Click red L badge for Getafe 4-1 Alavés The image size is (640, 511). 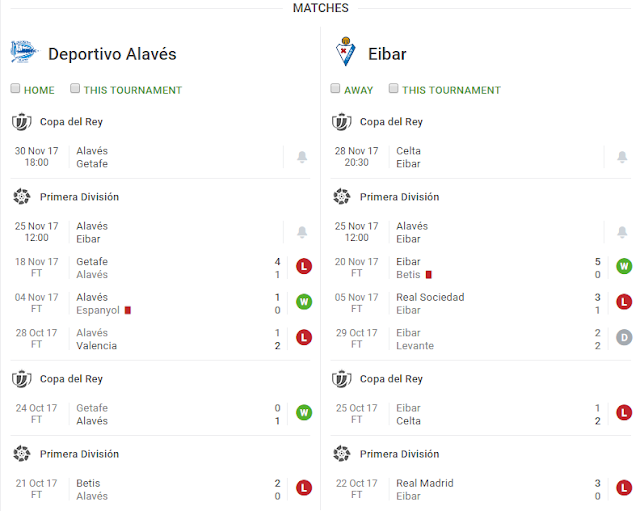(304, 267)
